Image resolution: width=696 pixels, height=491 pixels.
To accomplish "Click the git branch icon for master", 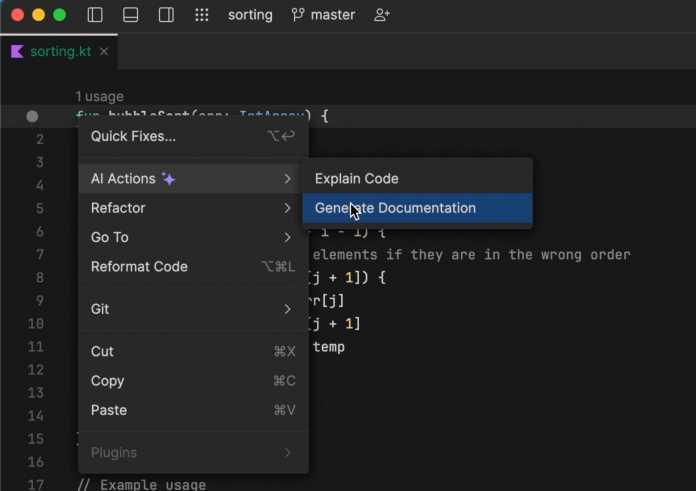I will [x=297, y=15].
